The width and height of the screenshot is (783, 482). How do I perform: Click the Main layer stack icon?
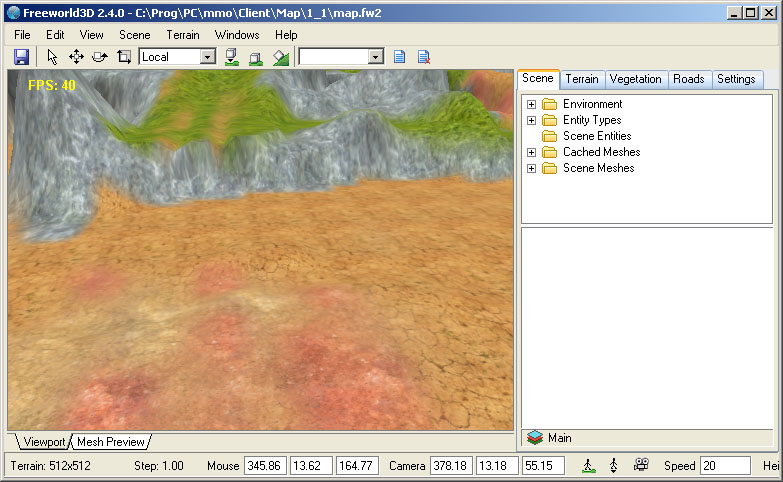click(535, 438)
